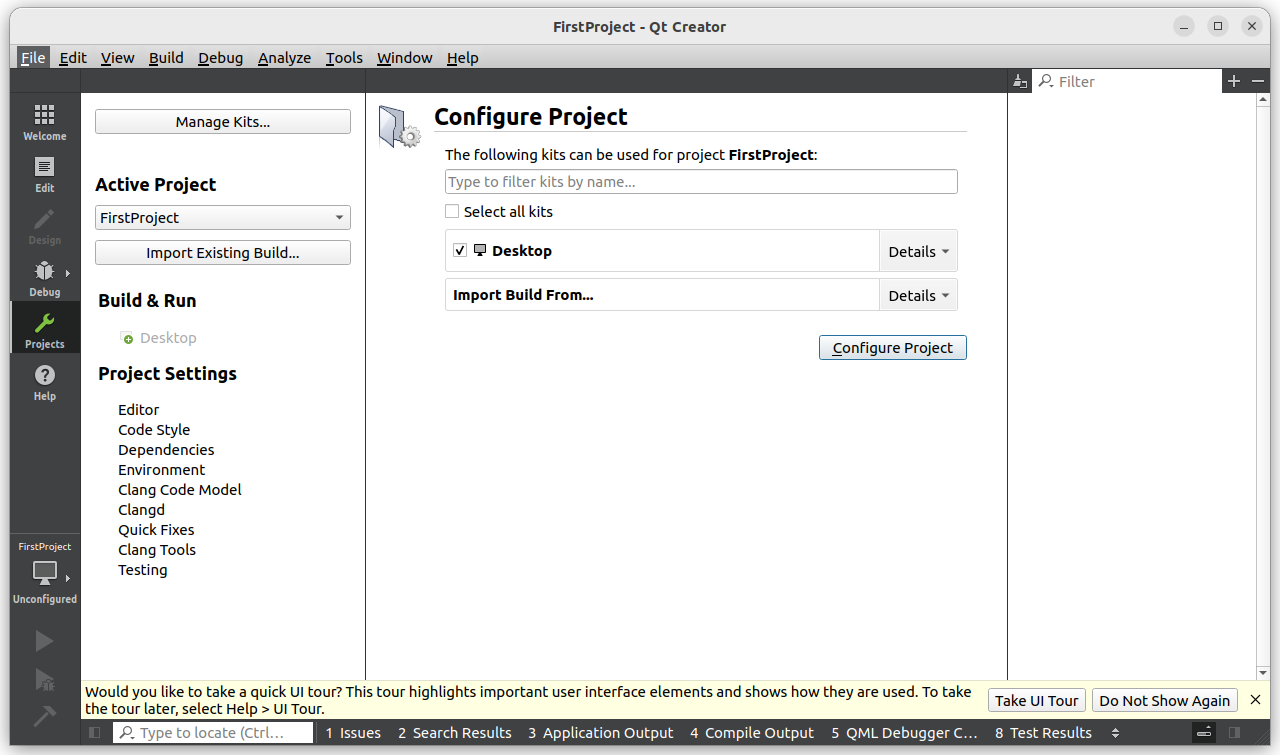The image size is (1280, 755).
Task: Open the output panes selector arrows
Action: click(1116, 733)
